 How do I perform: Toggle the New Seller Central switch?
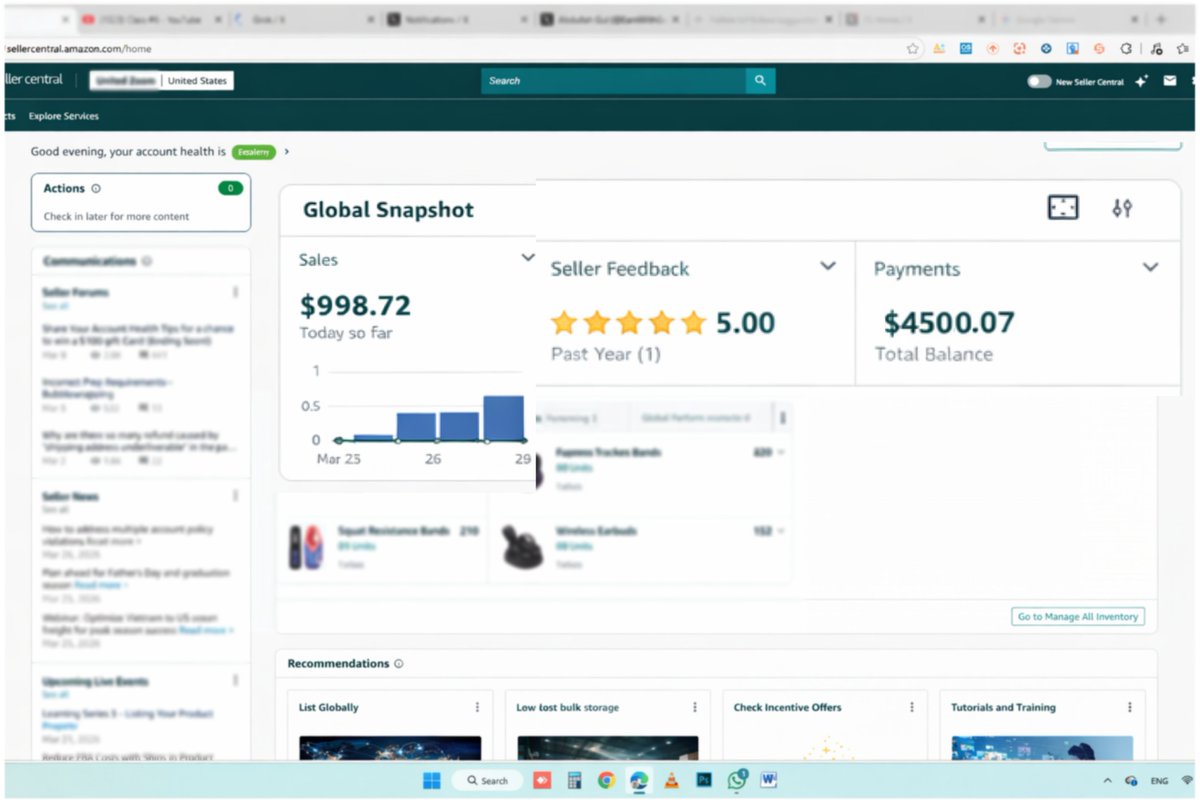tap(1039, 82)
